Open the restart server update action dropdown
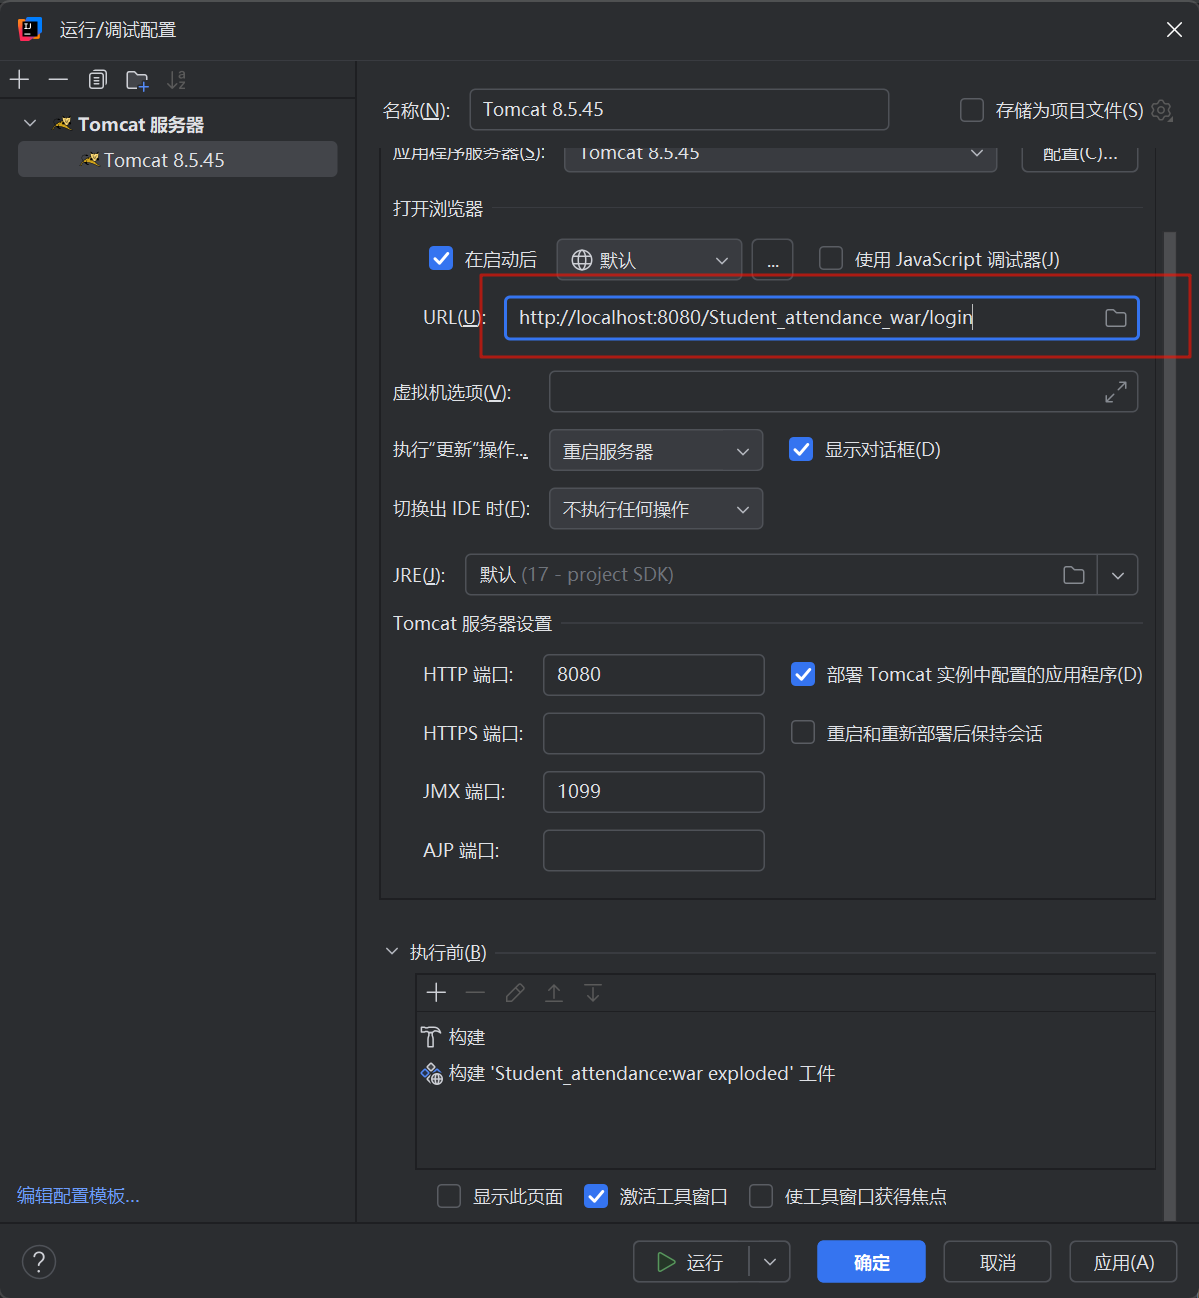The height and width of the screenshot is (1298, 1199). coord(655,451)
